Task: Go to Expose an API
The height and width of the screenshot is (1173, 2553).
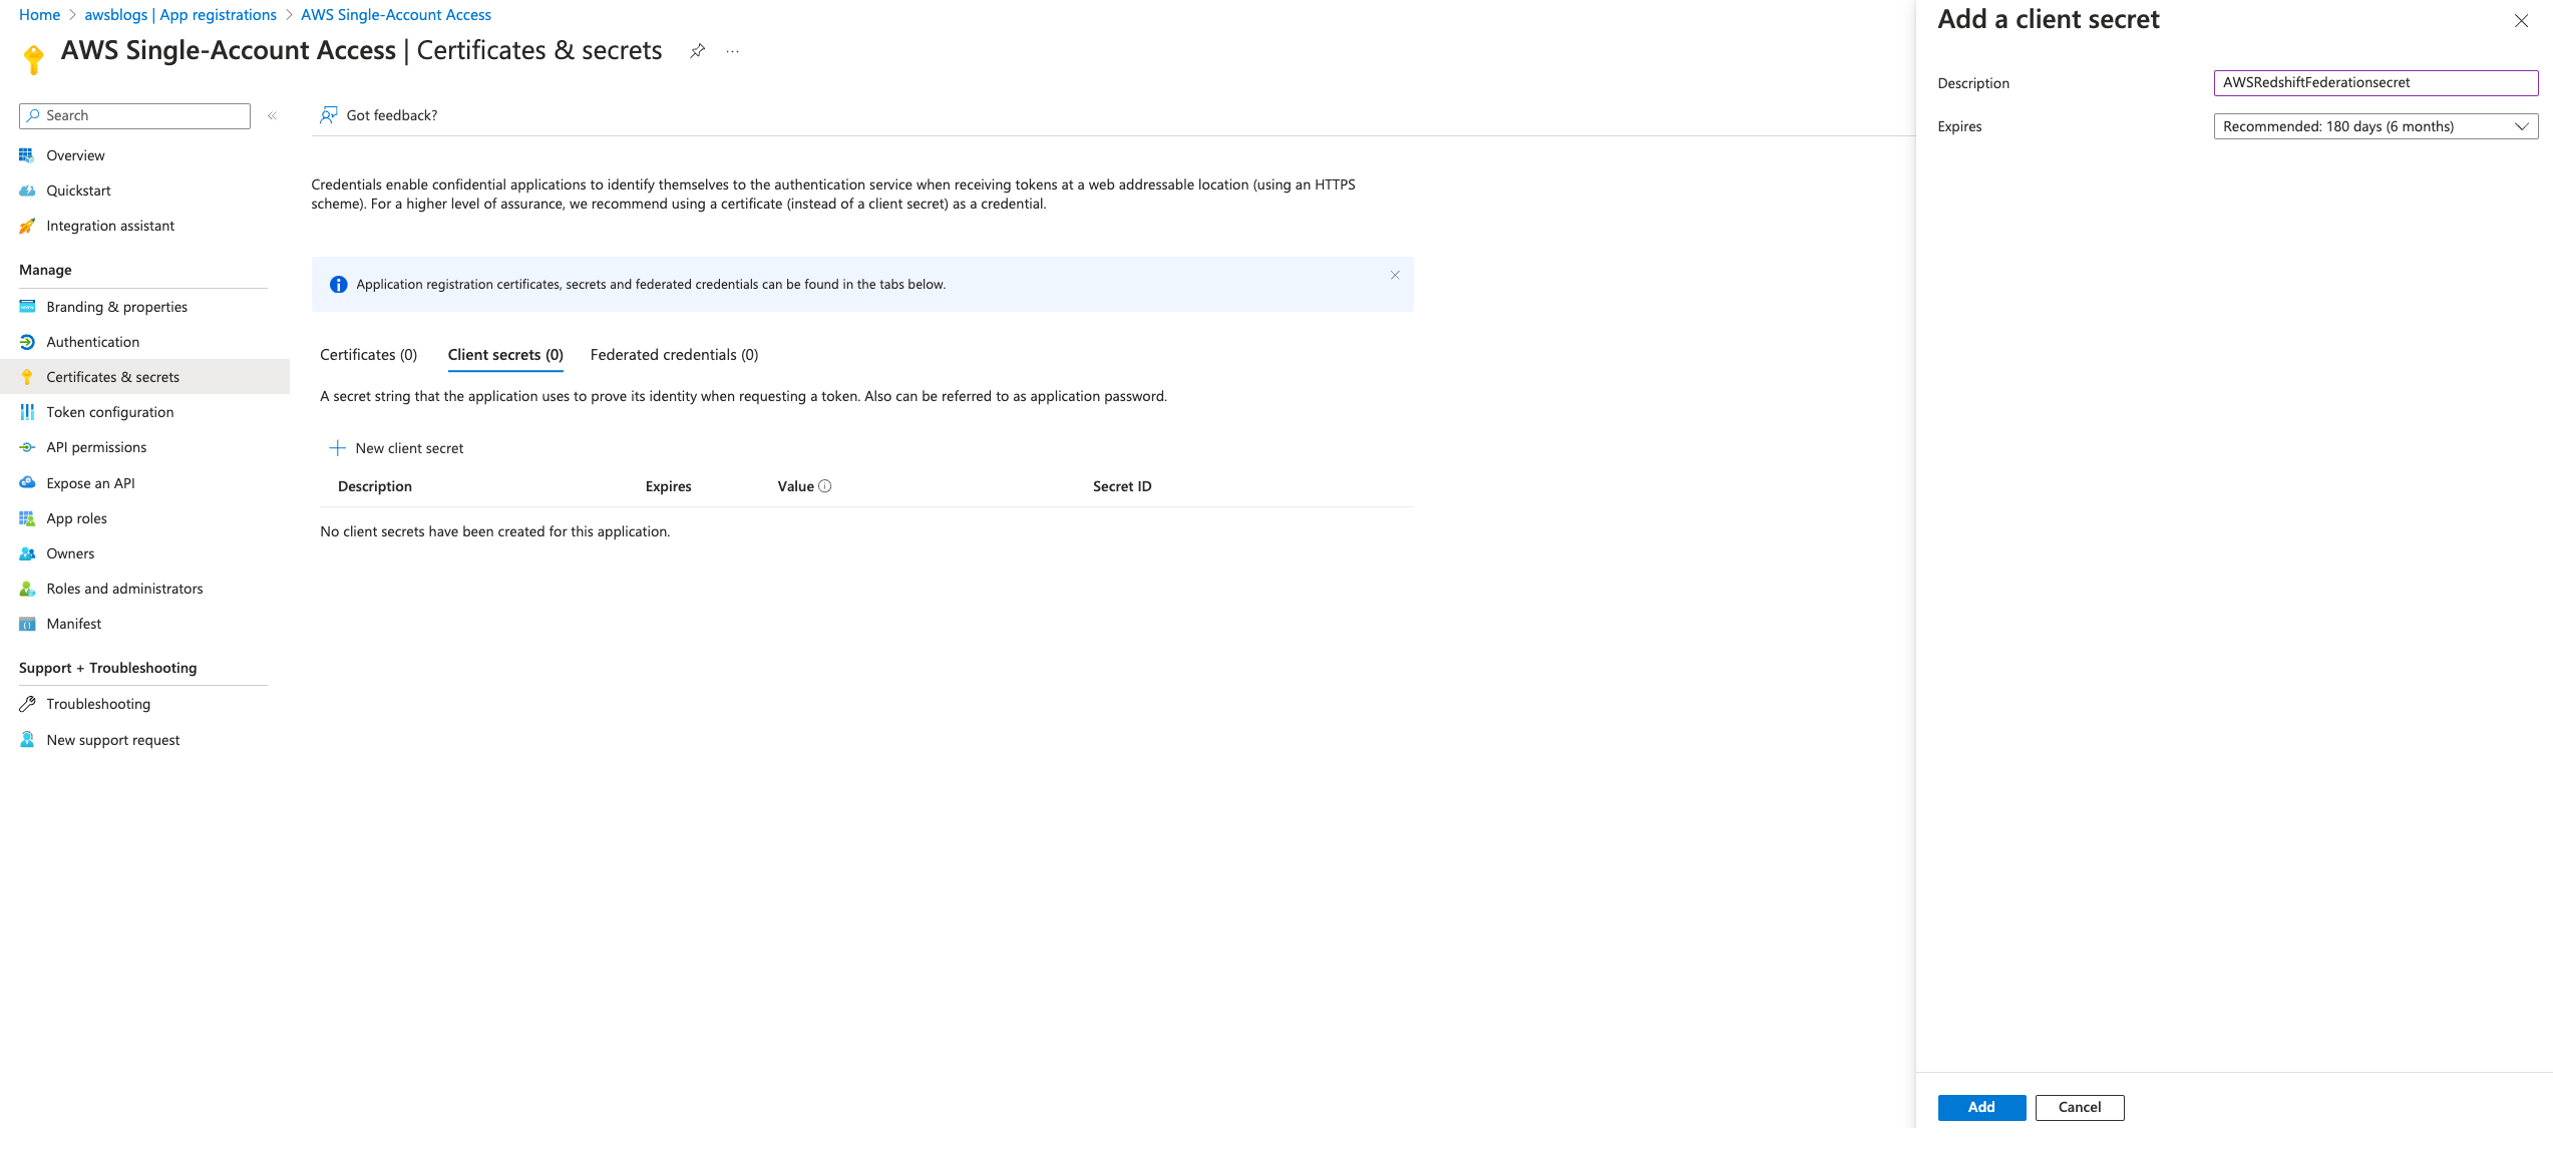Action: (x=90, y=483)
